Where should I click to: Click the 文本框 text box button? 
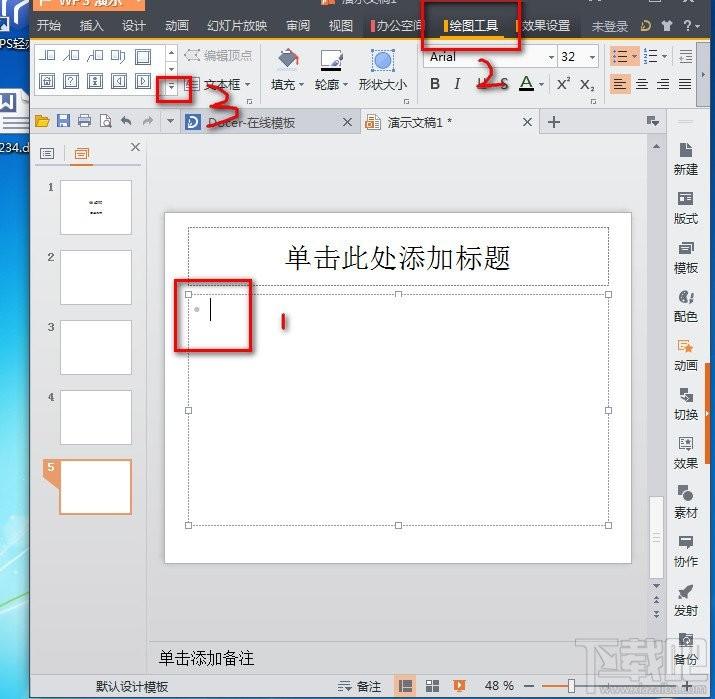click(220, 84)
